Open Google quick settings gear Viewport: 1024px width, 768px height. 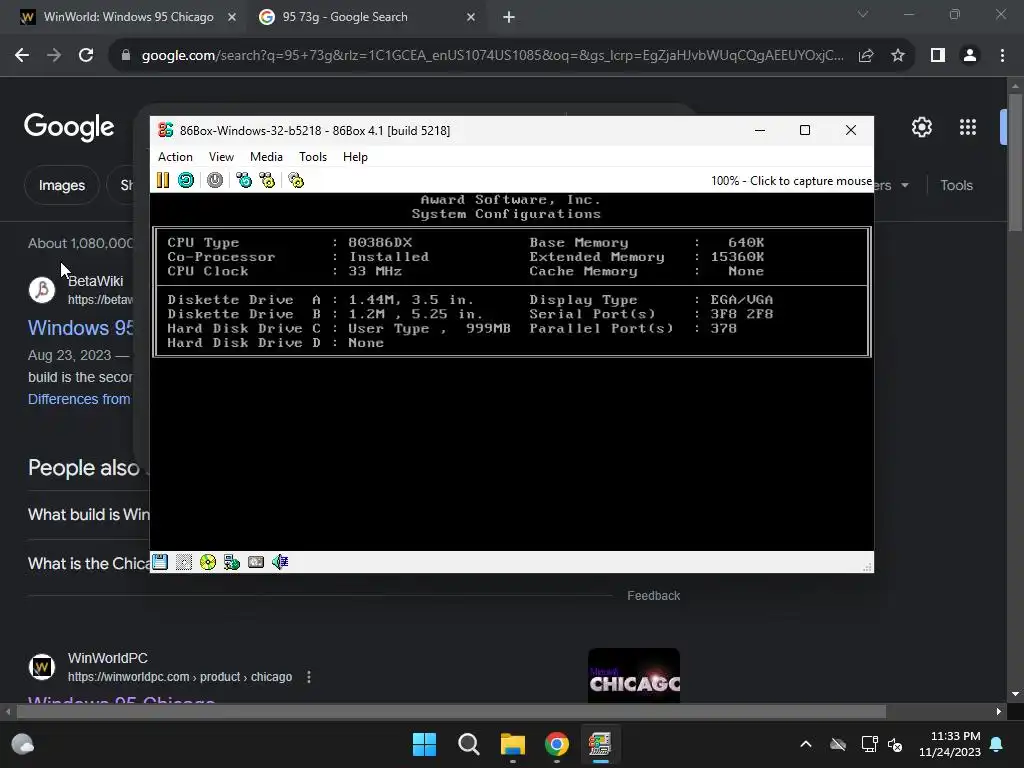(921, 127)
